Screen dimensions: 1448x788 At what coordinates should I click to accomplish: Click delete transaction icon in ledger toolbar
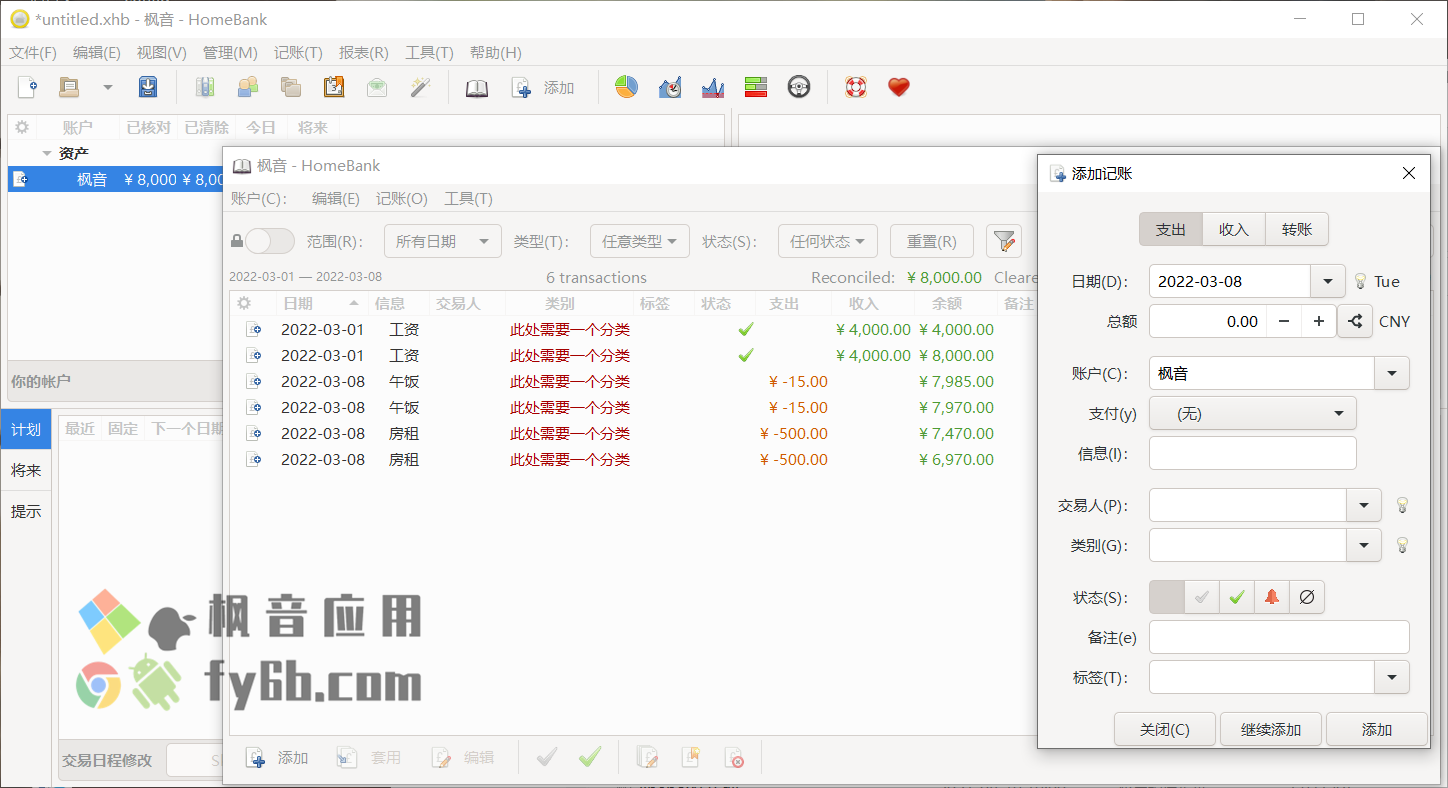(734, 758)
